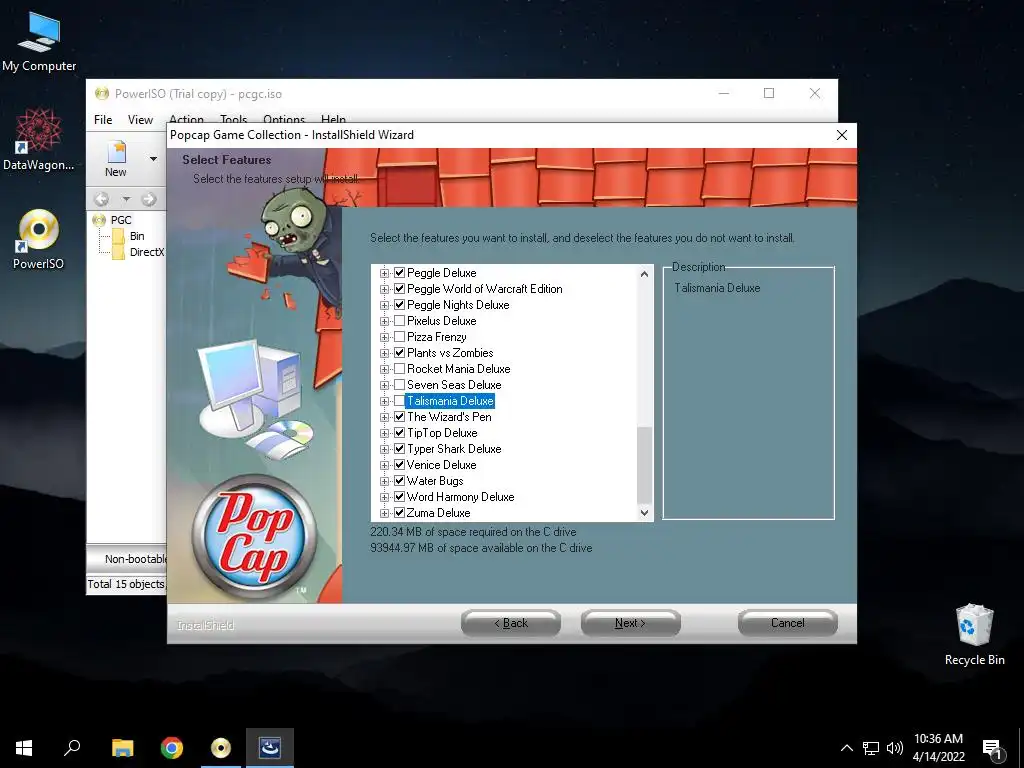Expand the Pizza Frenzy tree node
Viewport: 1024px width, 768px height.
[385, 337]
